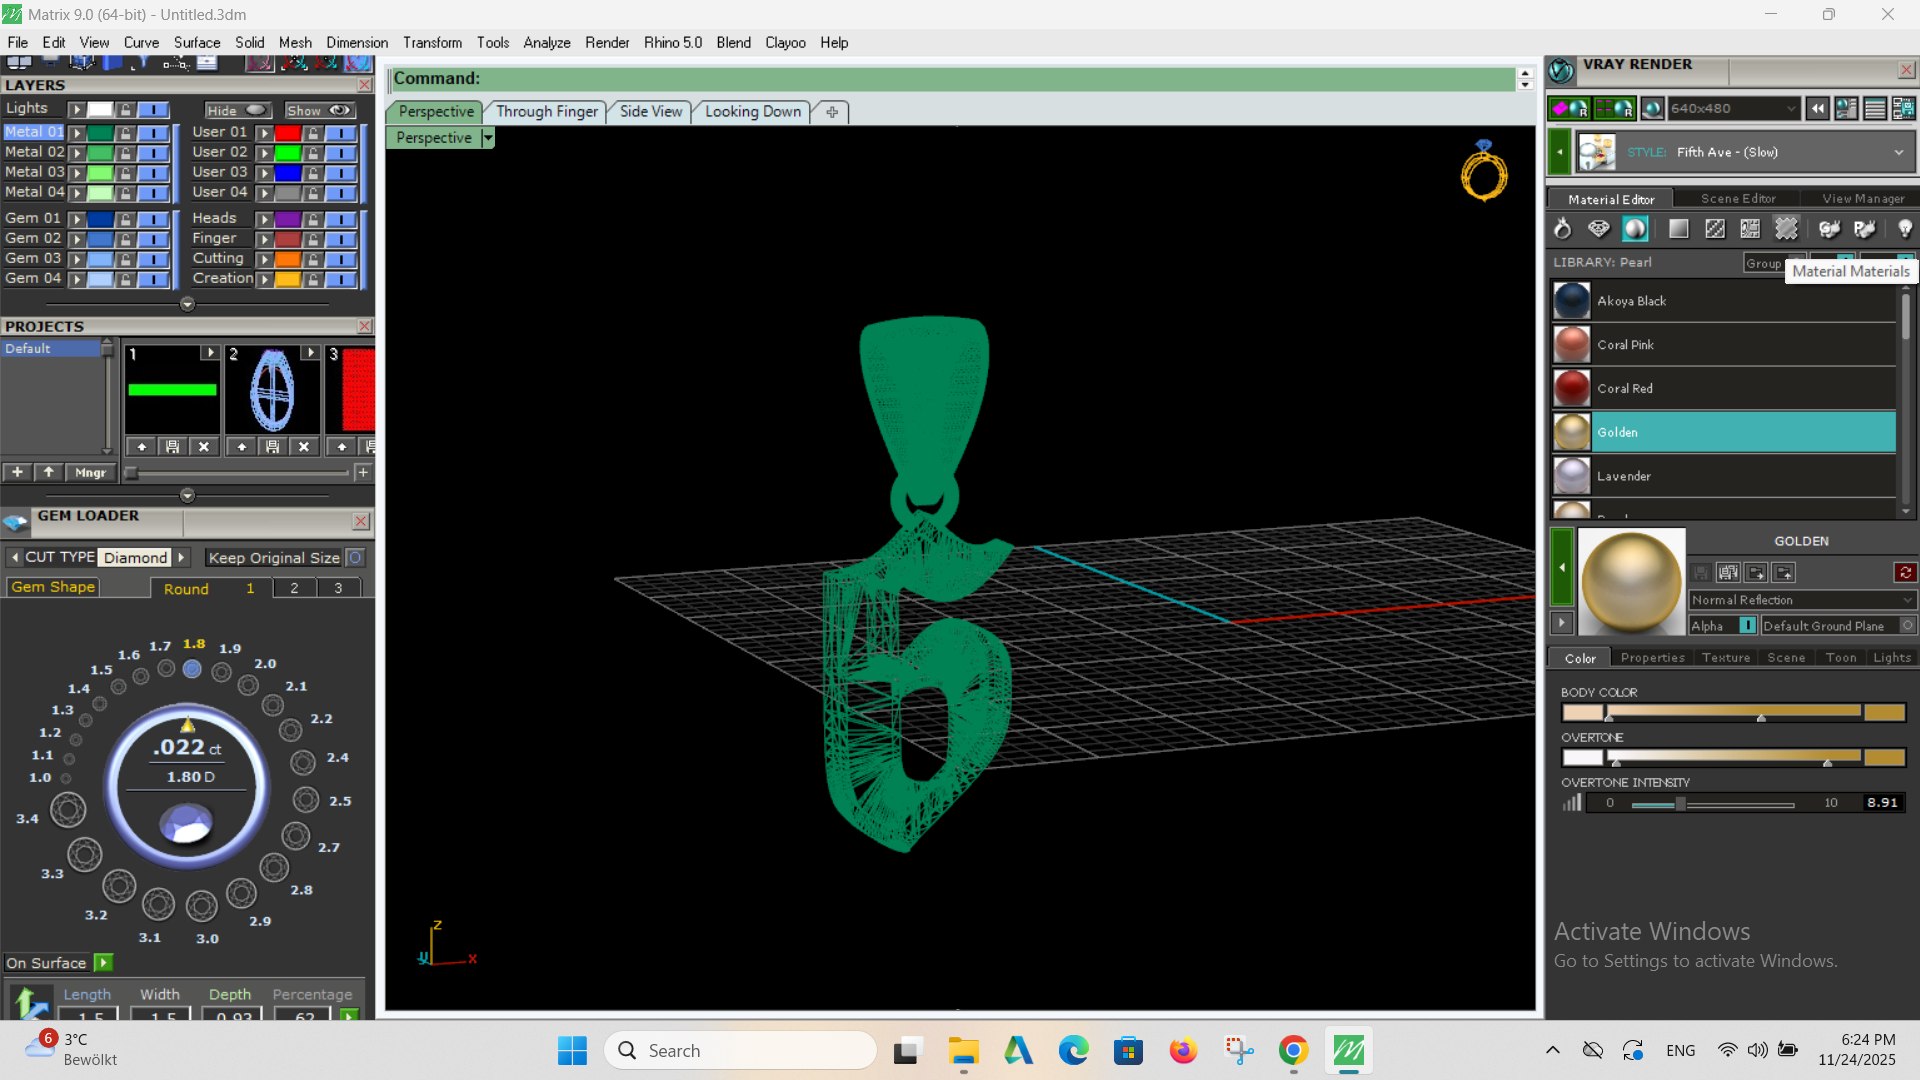
Task: Expand the On Surface green arrow
Action: (103, 963)
